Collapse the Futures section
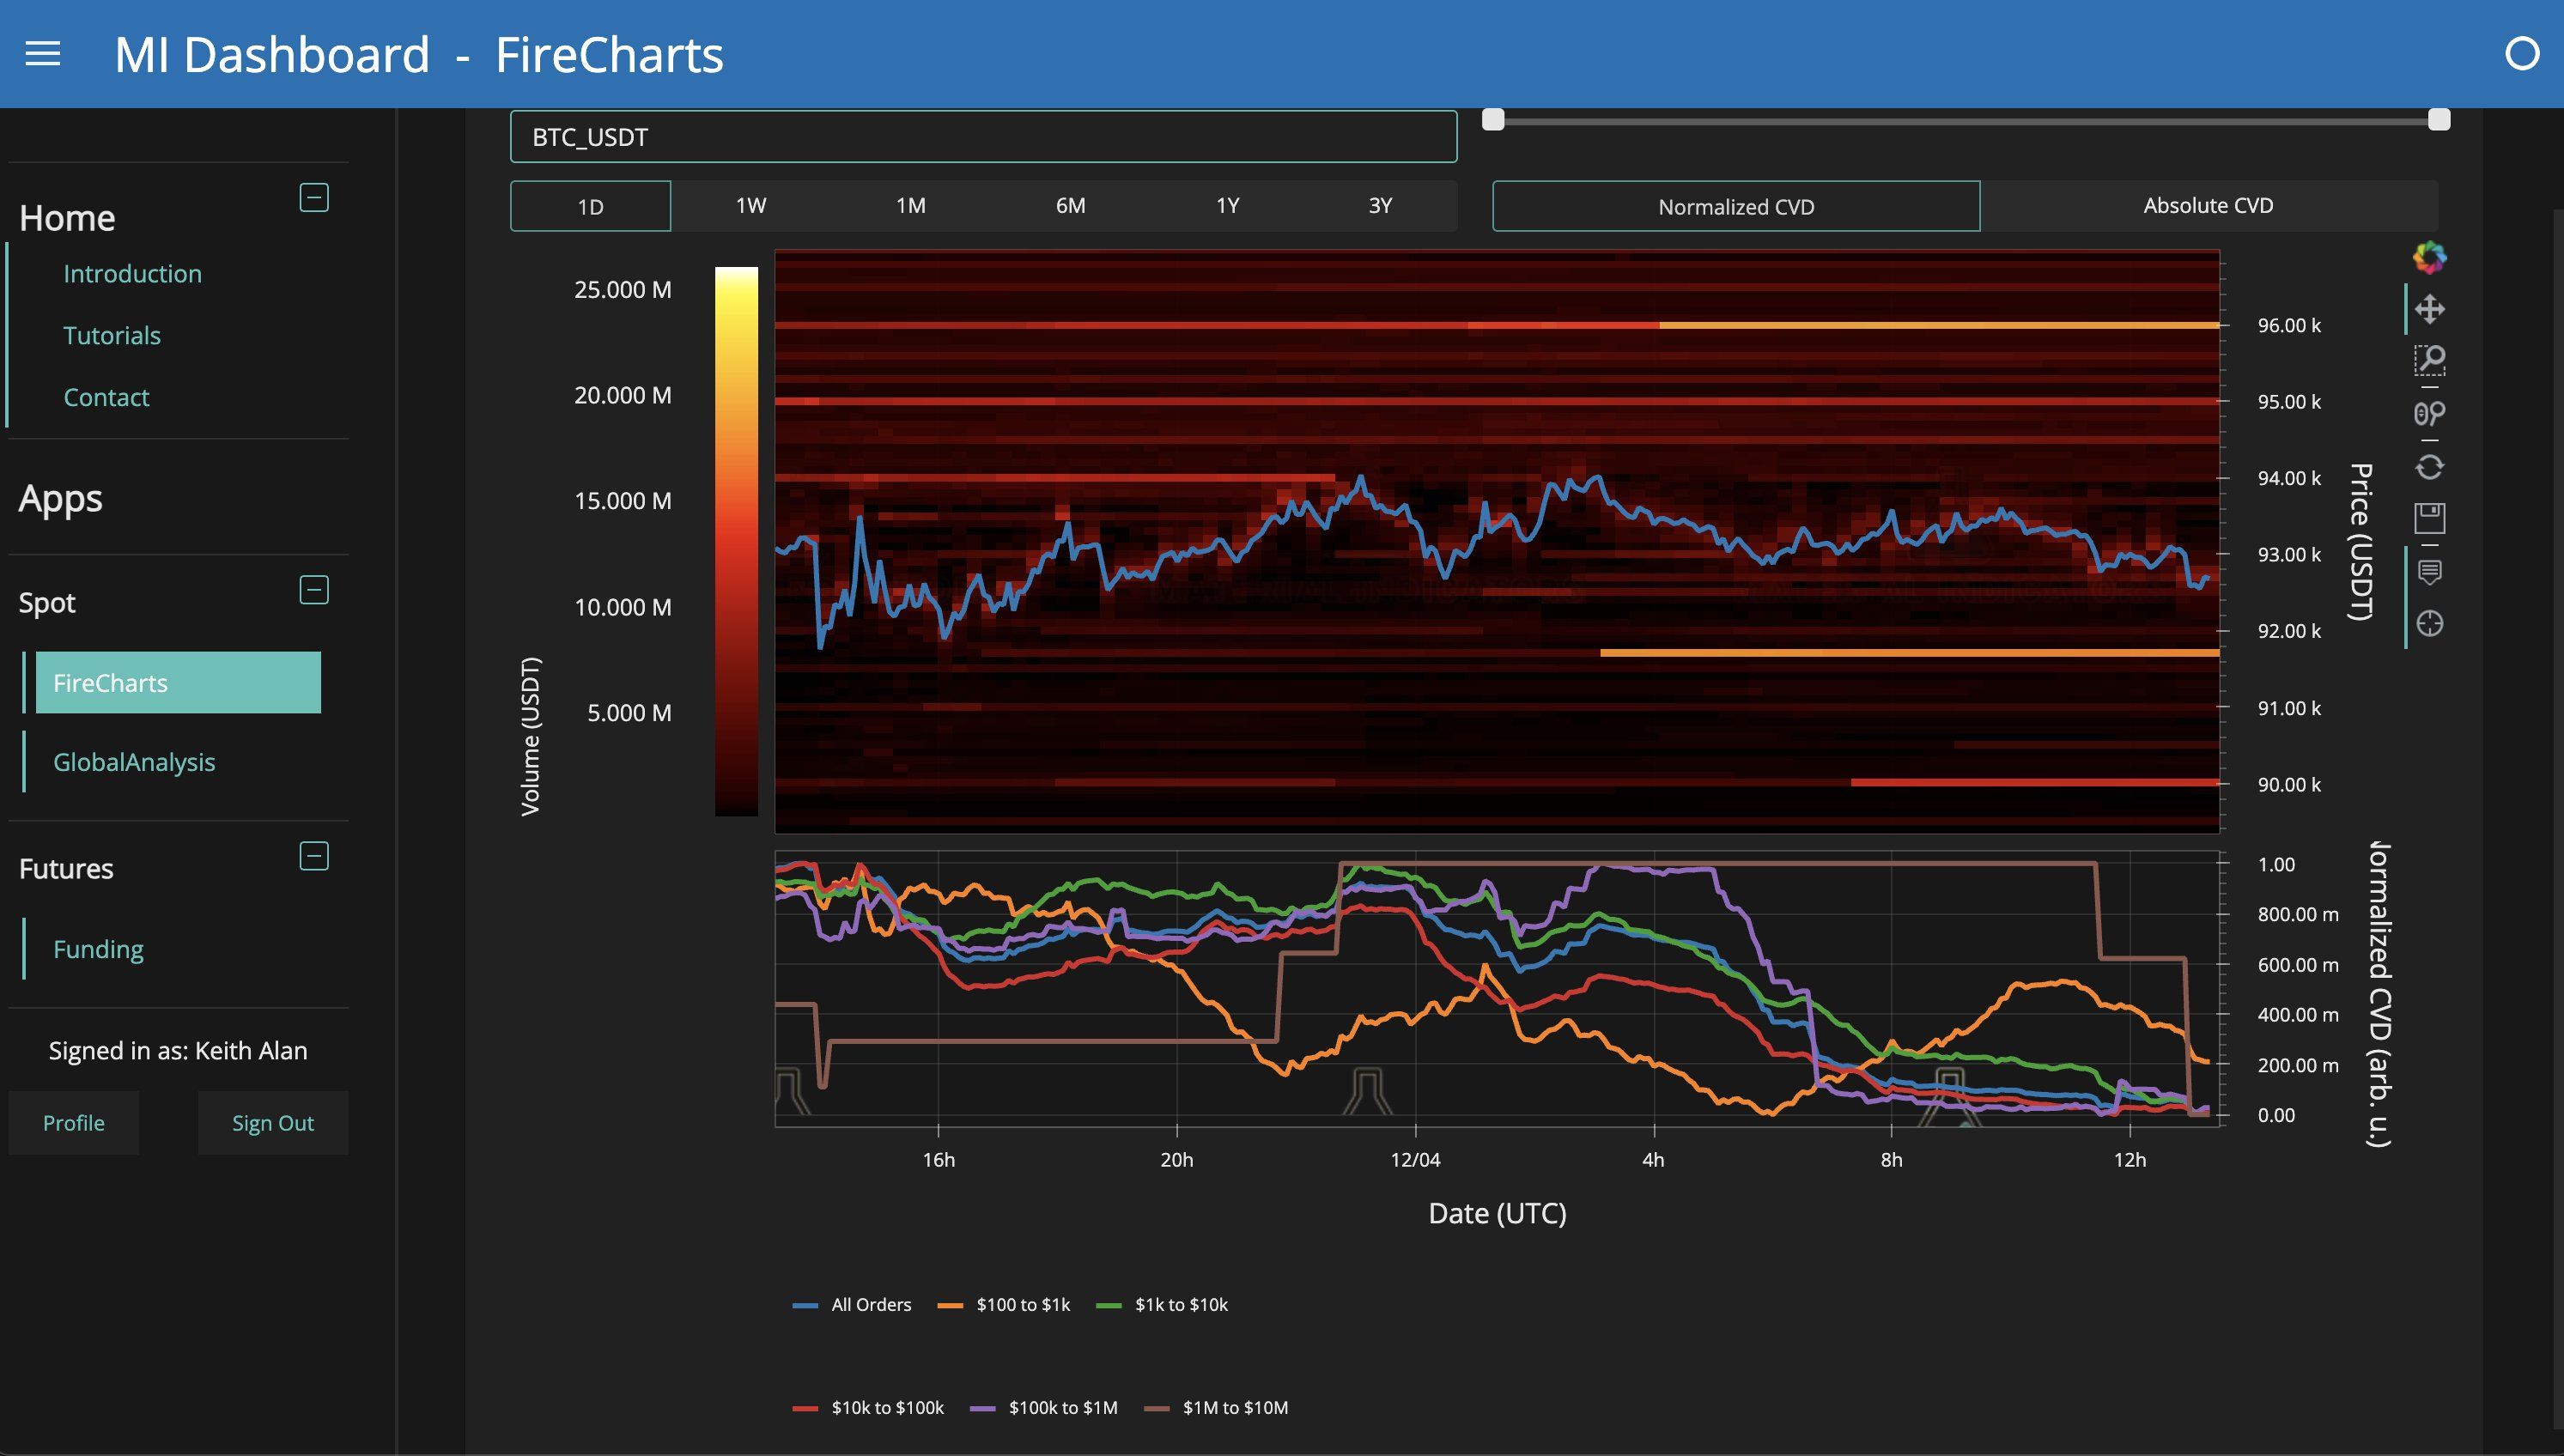The width and height of the screenshot is (2564, 1456). click(313, 856)
